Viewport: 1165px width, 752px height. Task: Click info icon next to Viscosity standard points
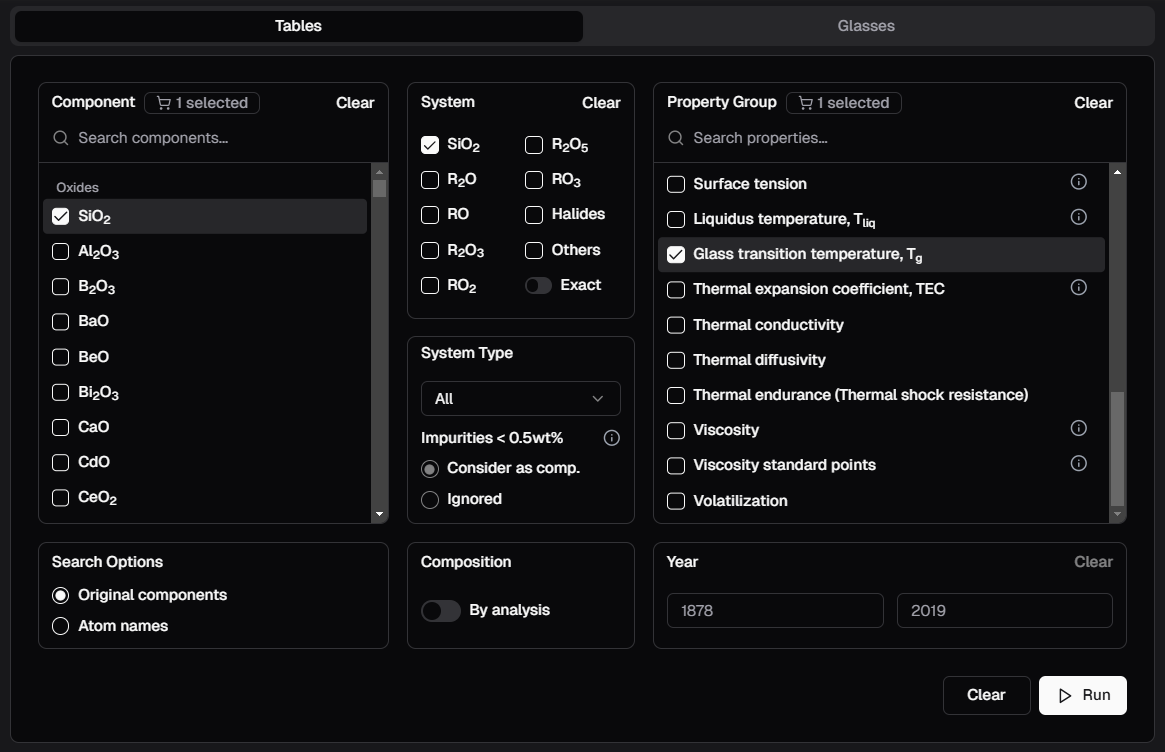click(1078, 464)
